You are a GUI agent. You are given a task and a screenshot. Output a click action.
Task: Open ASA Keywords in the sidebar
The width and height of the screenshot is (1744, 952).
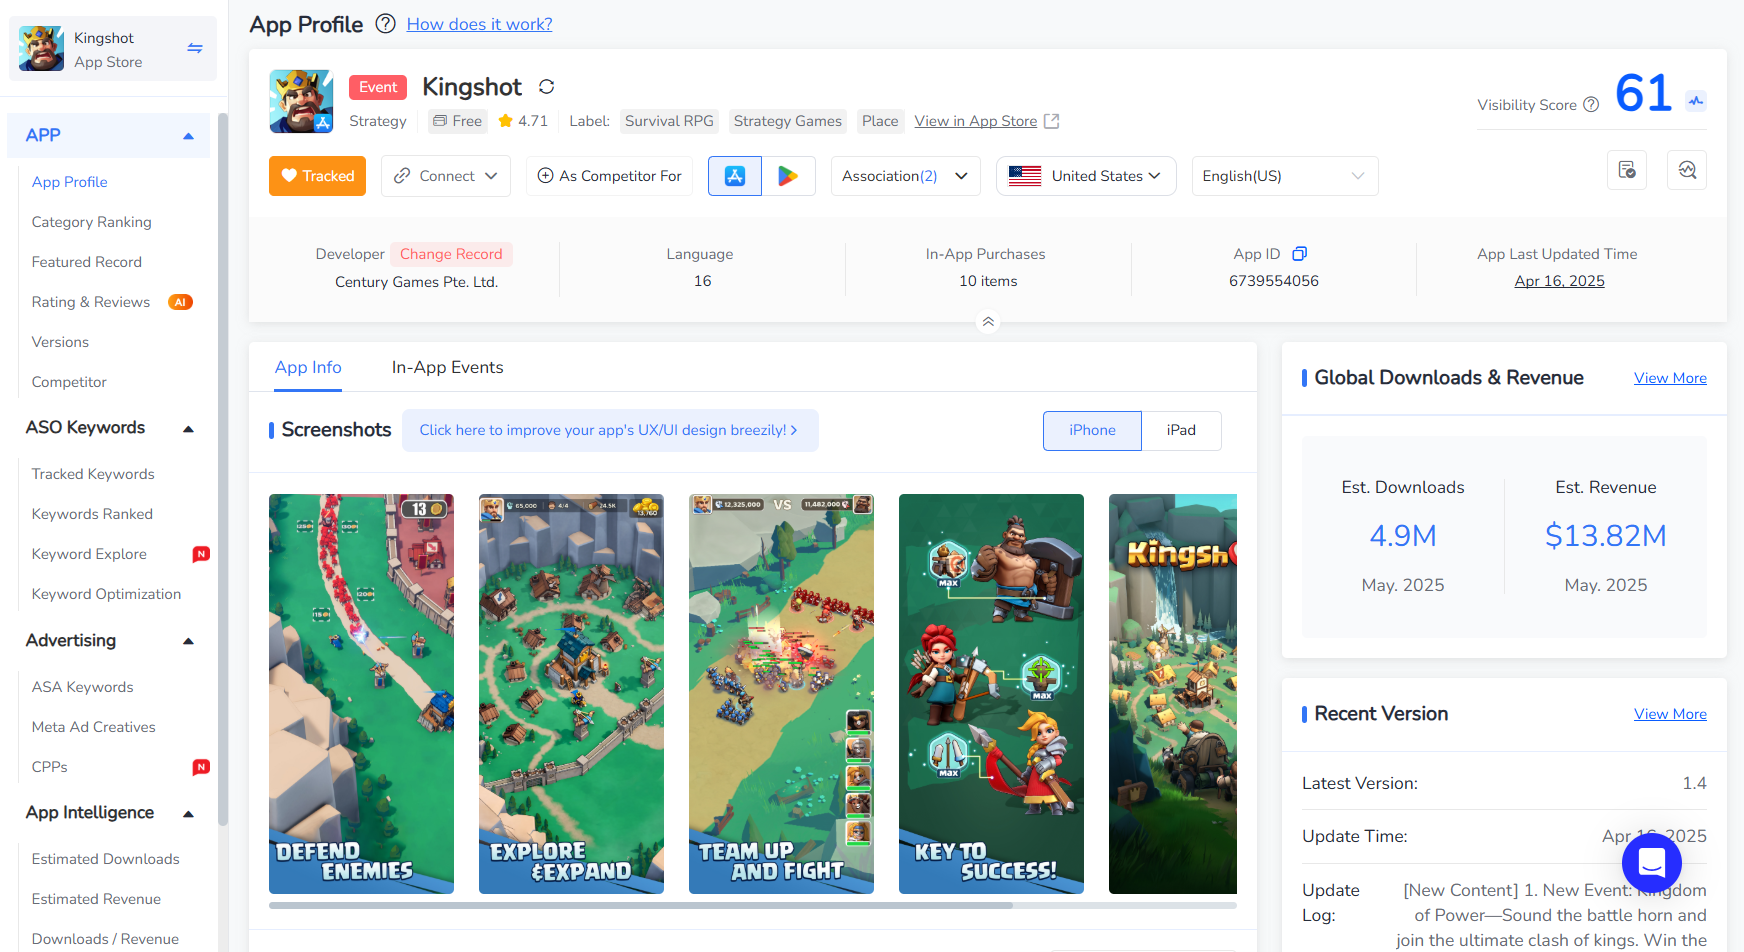tap(82, 687)
